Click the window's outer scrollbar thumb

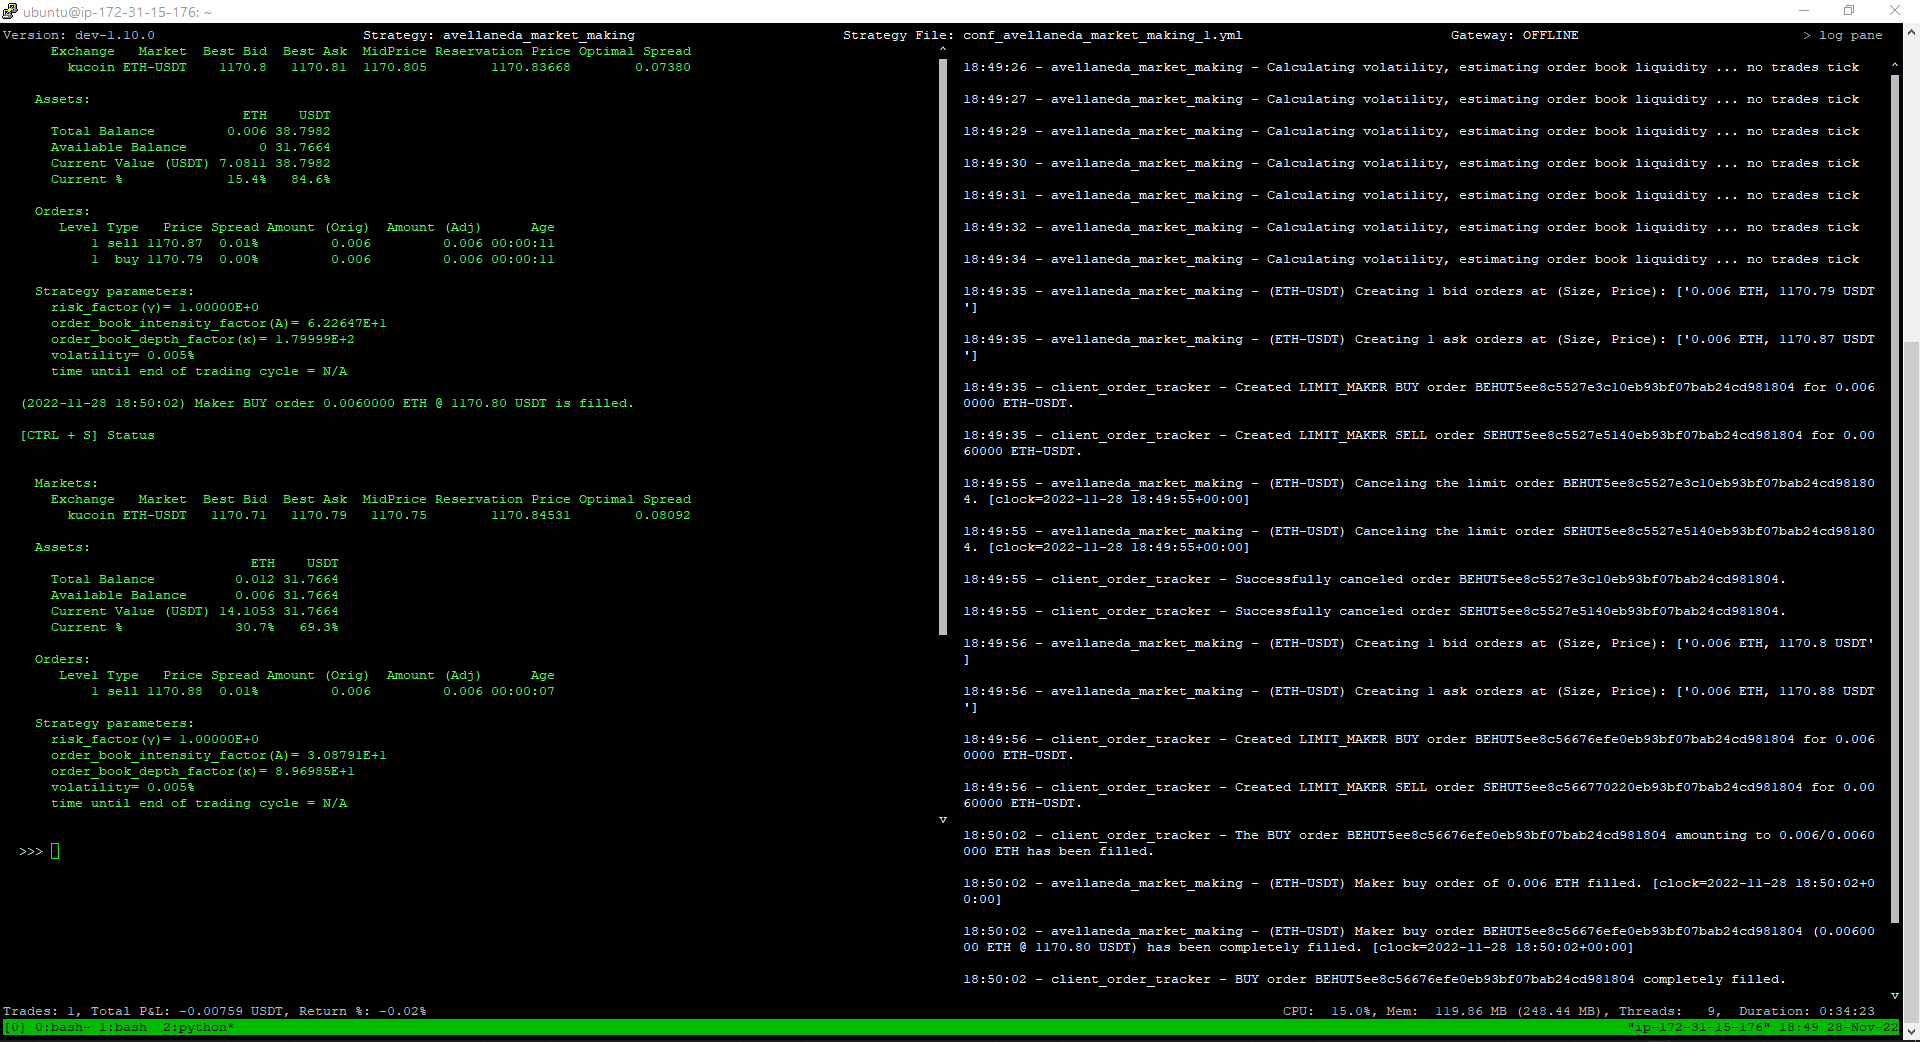(x=1911, y=683)
